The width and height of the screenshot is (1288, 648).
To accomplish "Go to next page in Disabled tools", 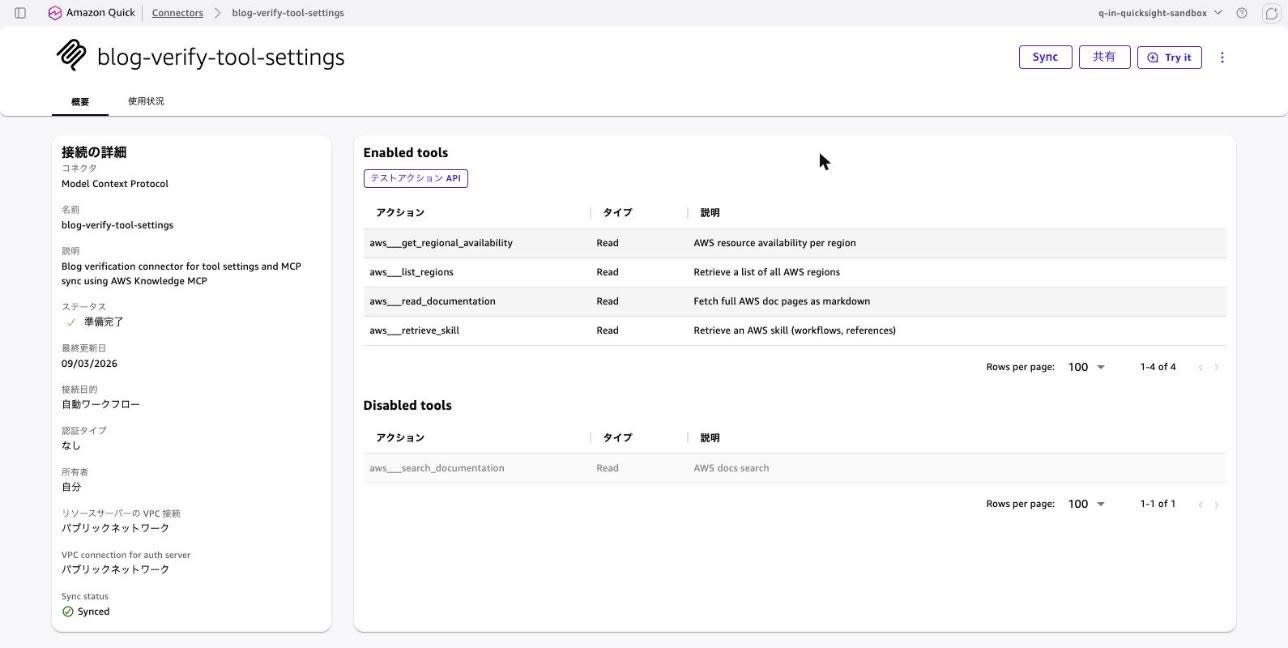I will 1216,504.
